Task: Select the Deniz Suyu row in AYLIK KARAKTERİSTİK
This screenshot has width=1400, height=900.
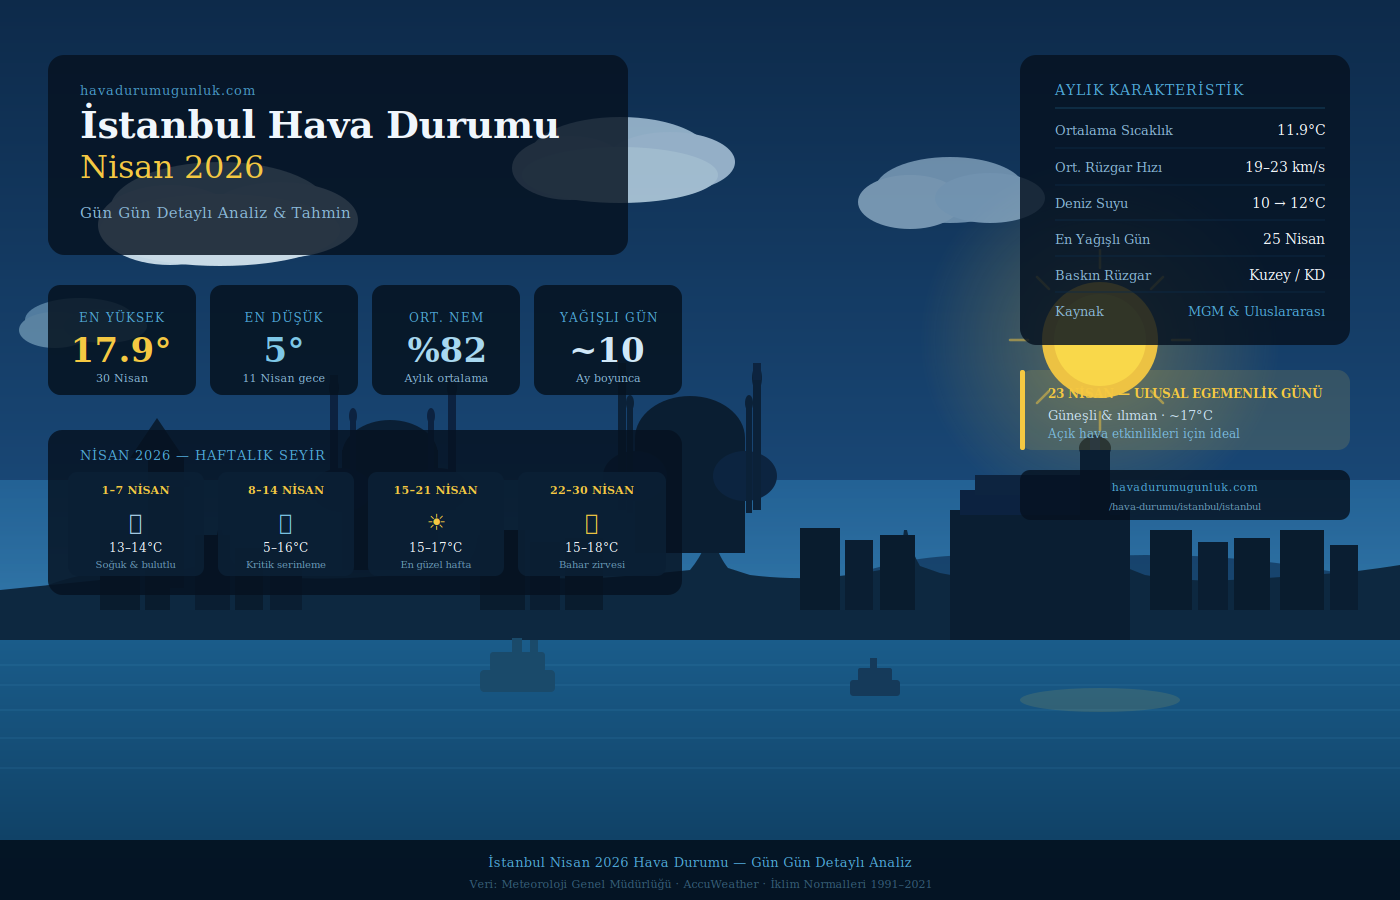Action: [1189, 203]
